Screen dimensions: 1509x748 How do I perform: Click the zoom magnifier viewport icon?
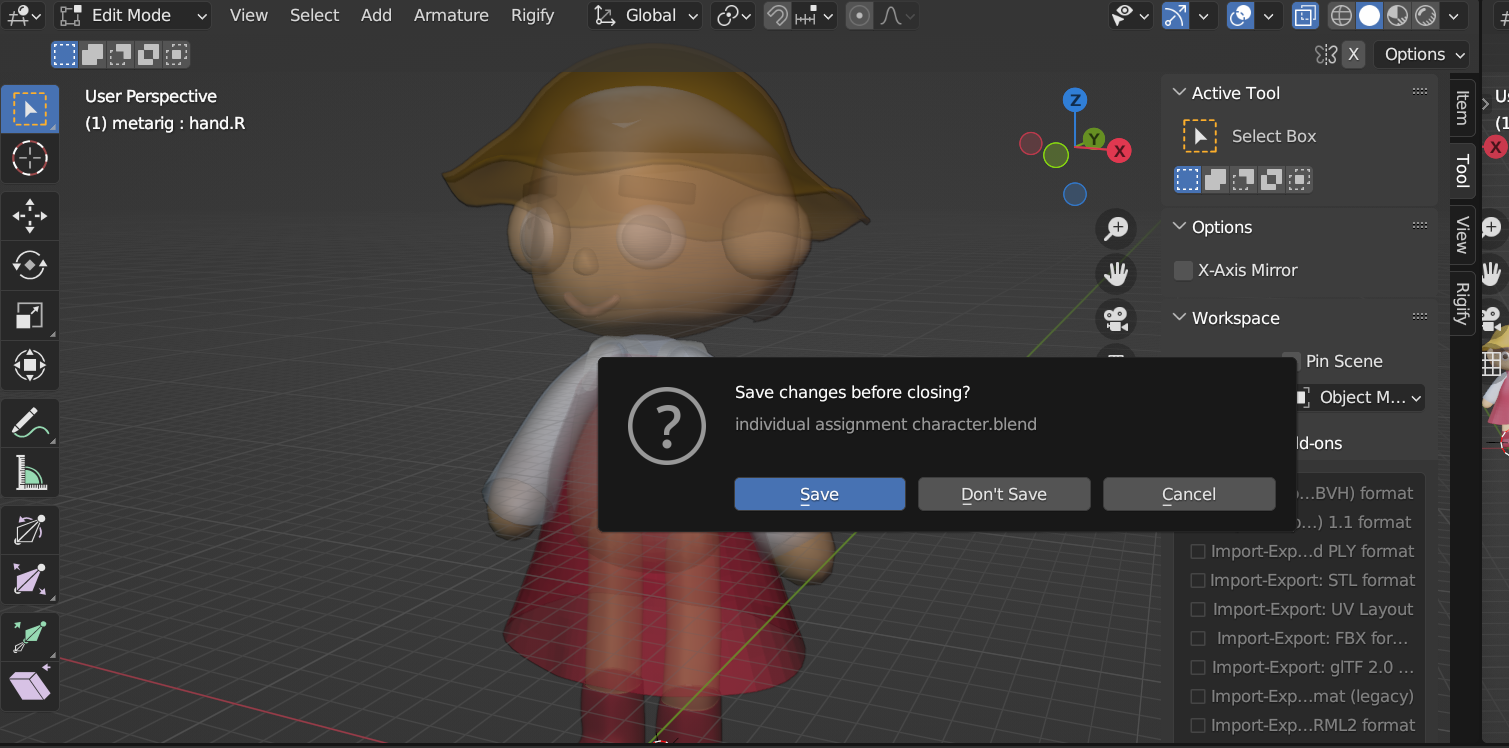click(x=1115, y=229)
